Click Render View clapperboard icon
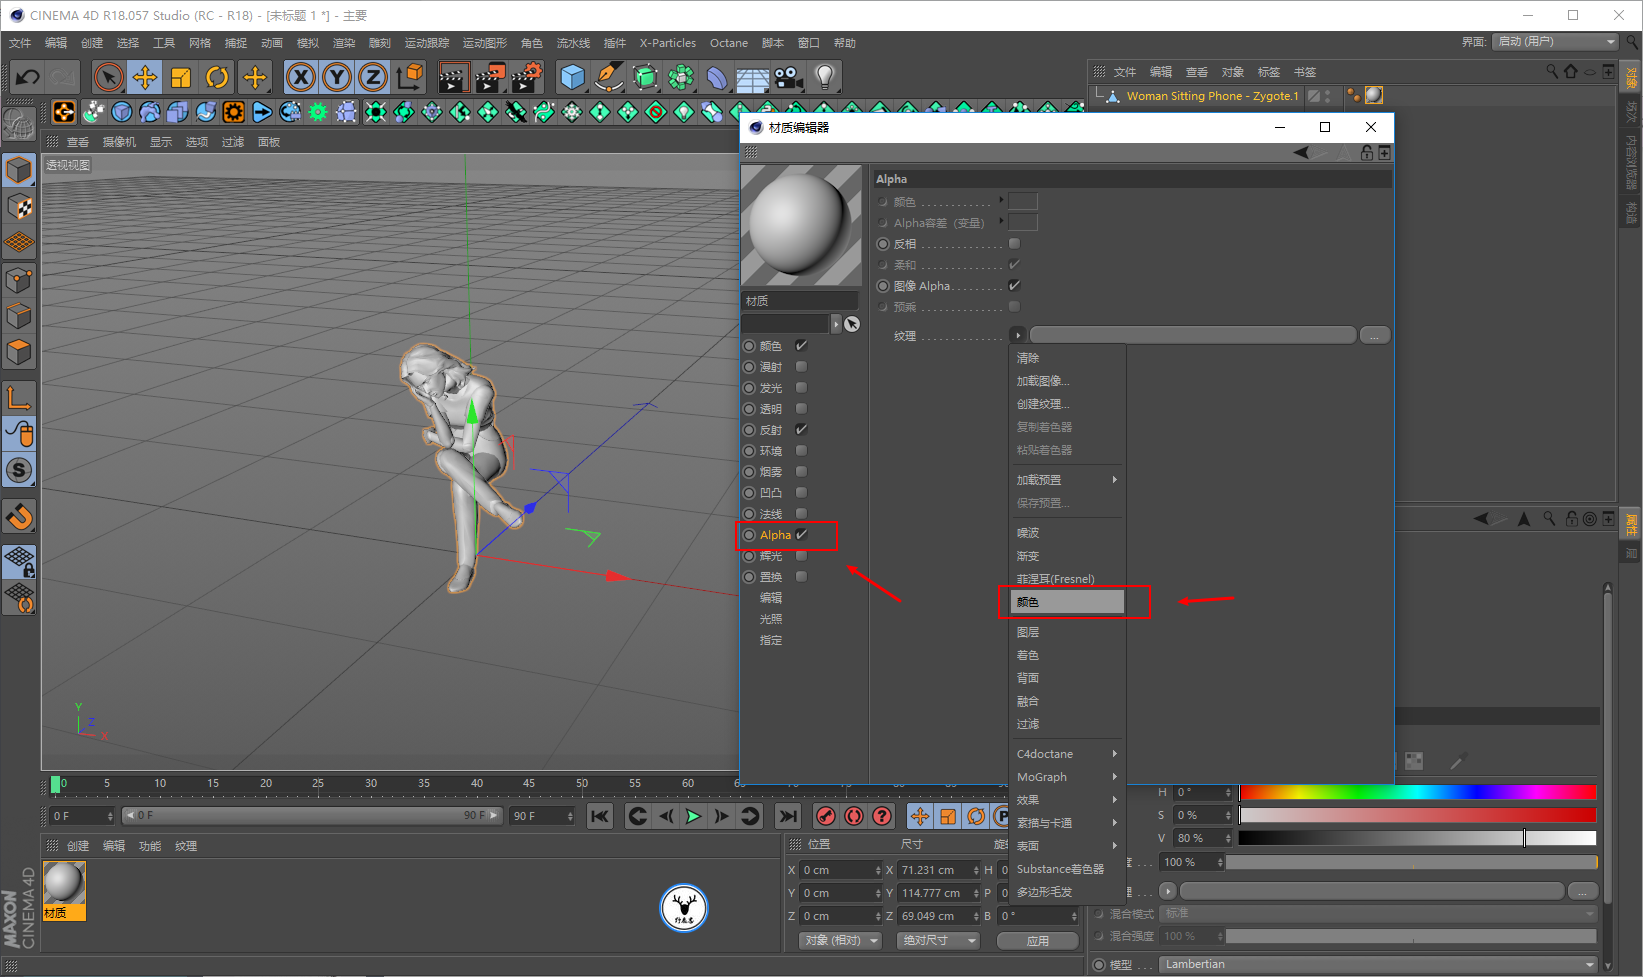Image resolution: width=1643 pixels, height=977 pixels. (454, 77)
